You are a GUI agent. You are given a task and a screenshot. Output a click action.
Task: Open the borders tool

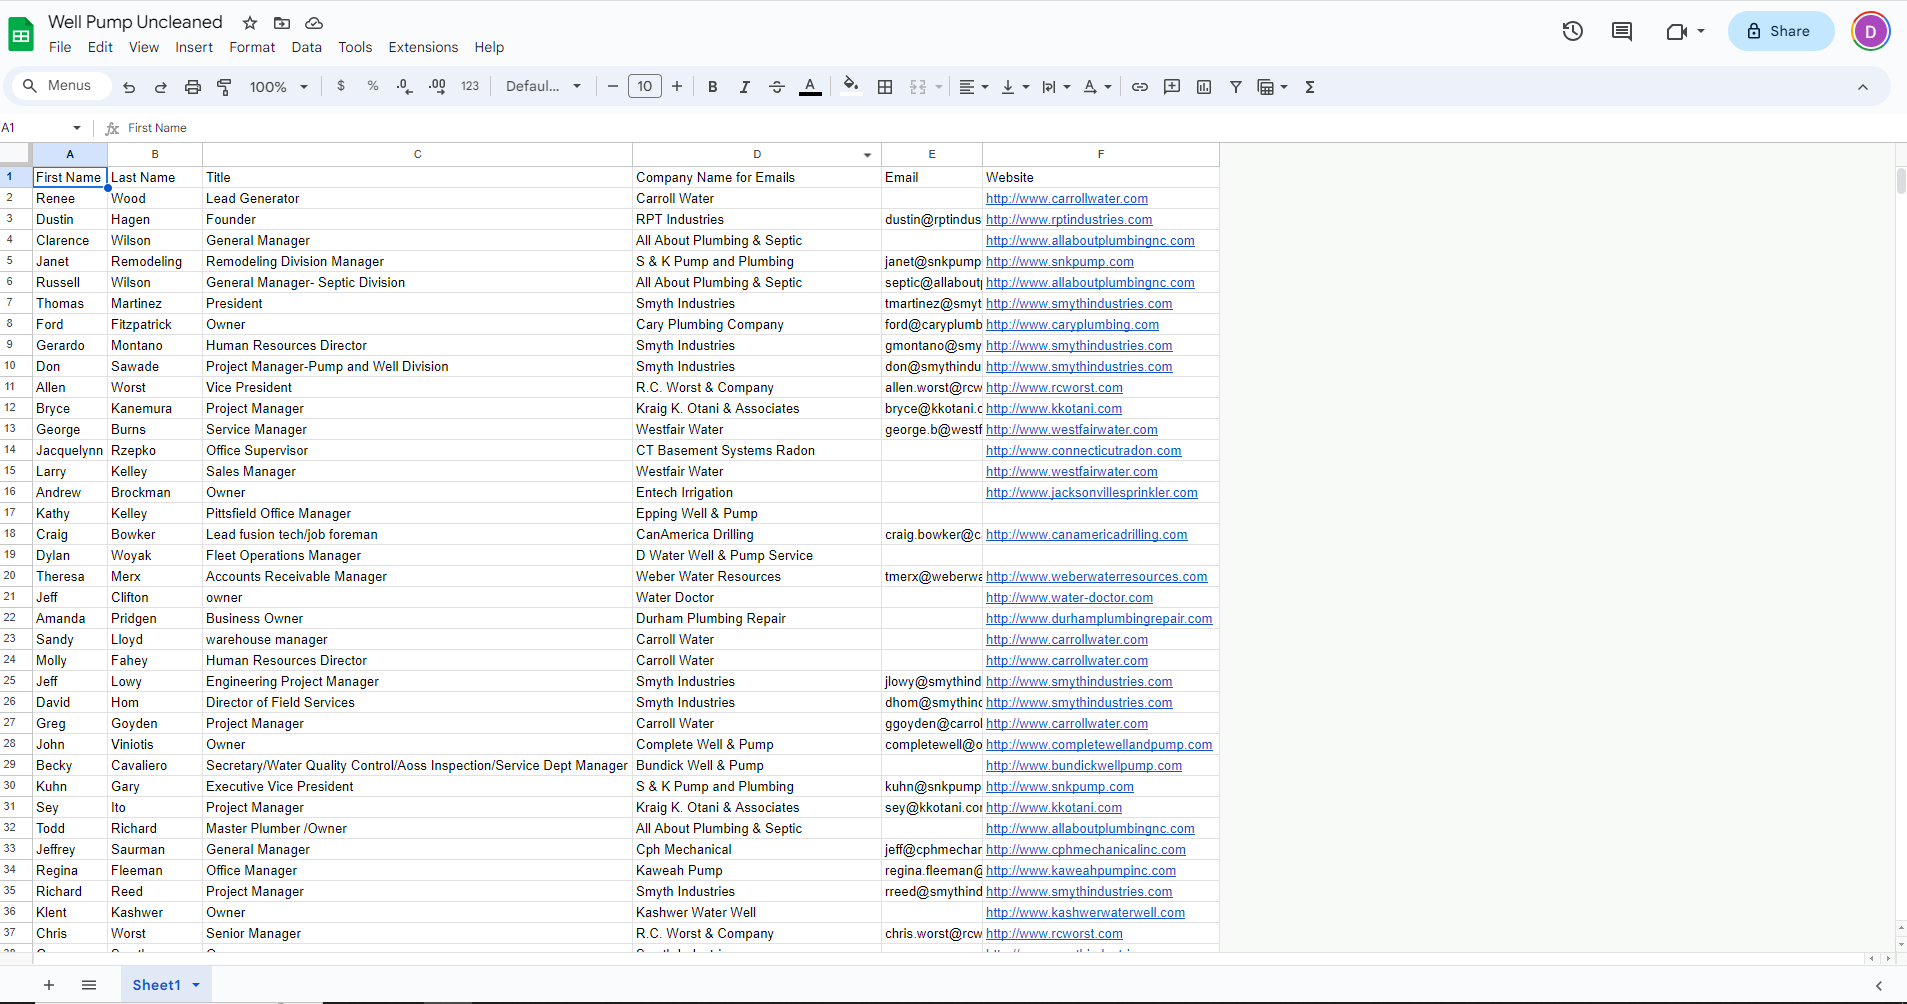pos(885,87)
